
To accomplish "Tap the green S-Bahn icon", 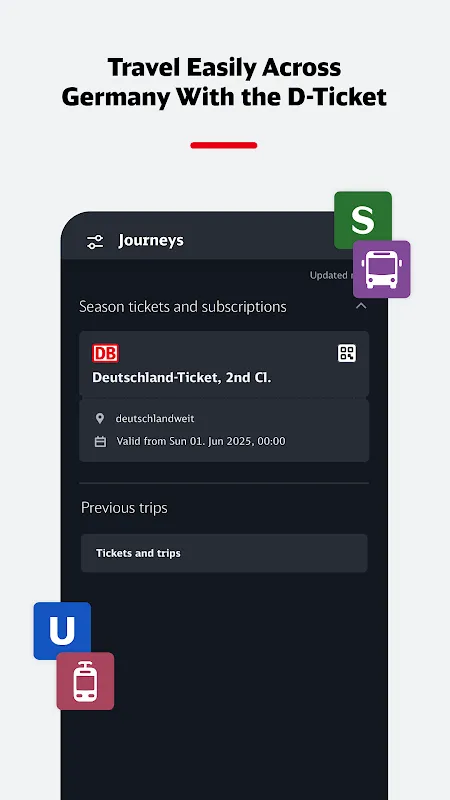I will tap(363, 220).
